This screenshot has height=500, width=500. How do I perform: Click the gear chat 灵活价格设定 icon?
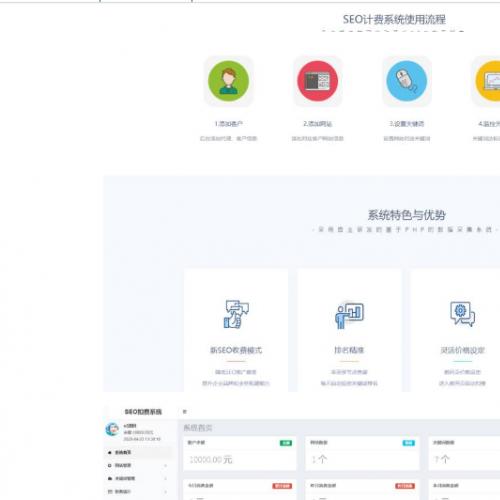[x=462, y=314]
